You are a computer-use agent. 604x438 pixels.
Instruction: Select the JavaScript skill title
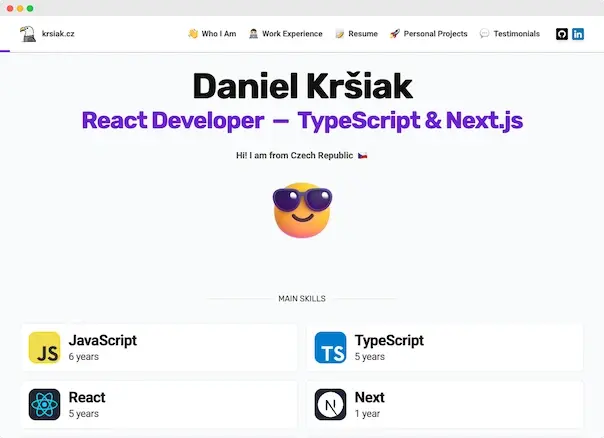click(x=102, y=341)
